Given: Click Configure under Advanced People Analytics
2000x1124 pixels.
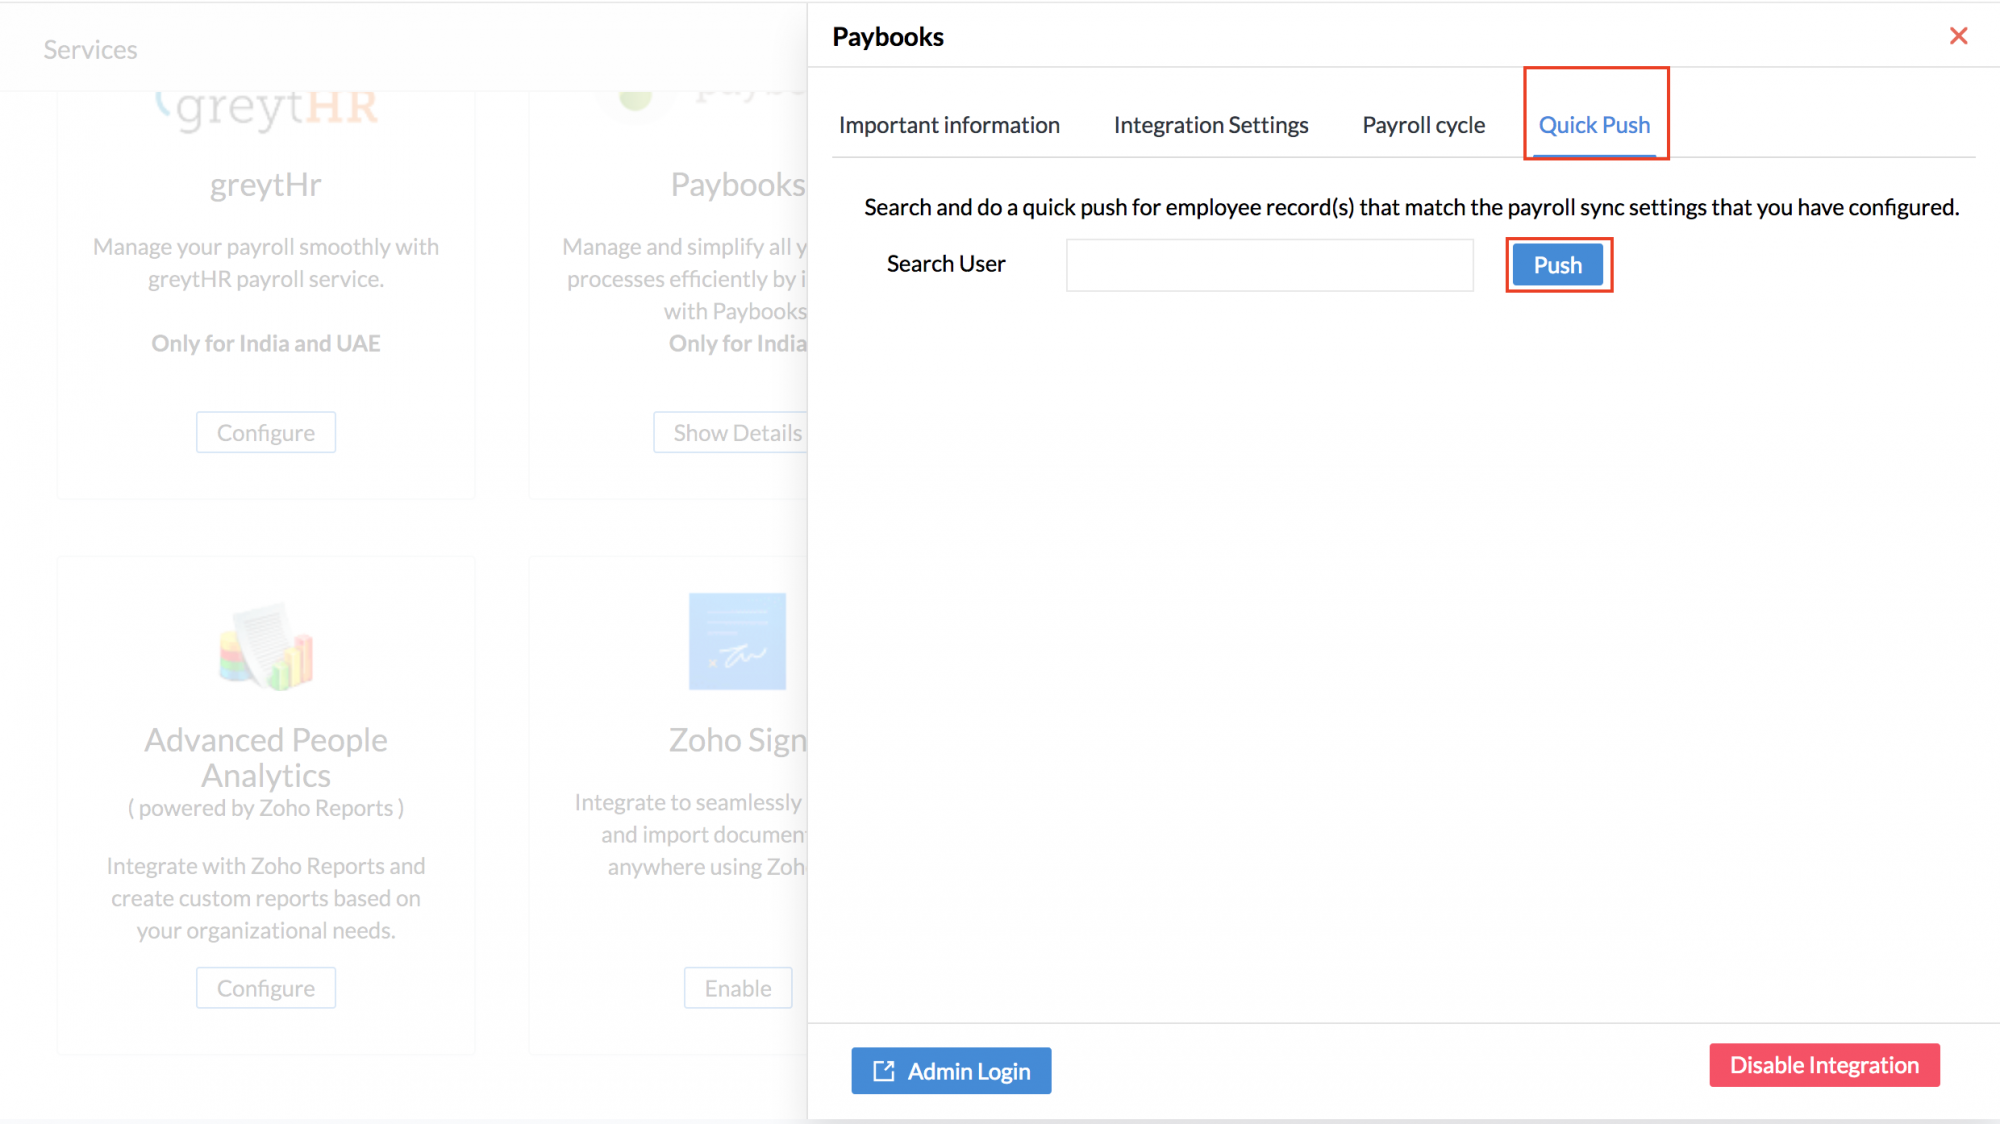Looking at the screenshot, I should click(266, 988).
